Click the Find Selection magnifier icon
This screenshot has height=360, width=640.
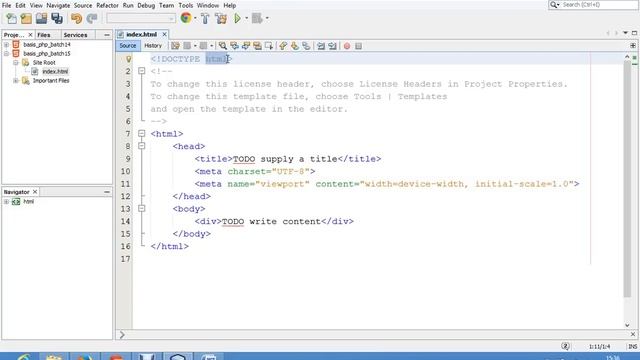point(222,46)
